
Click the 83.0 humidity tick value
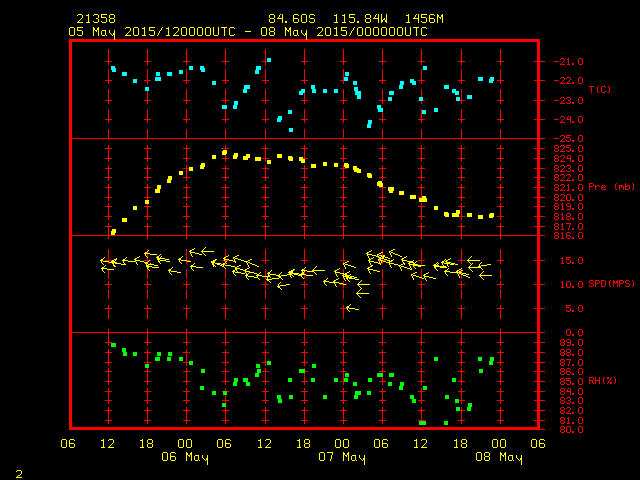tap(571, 400)
